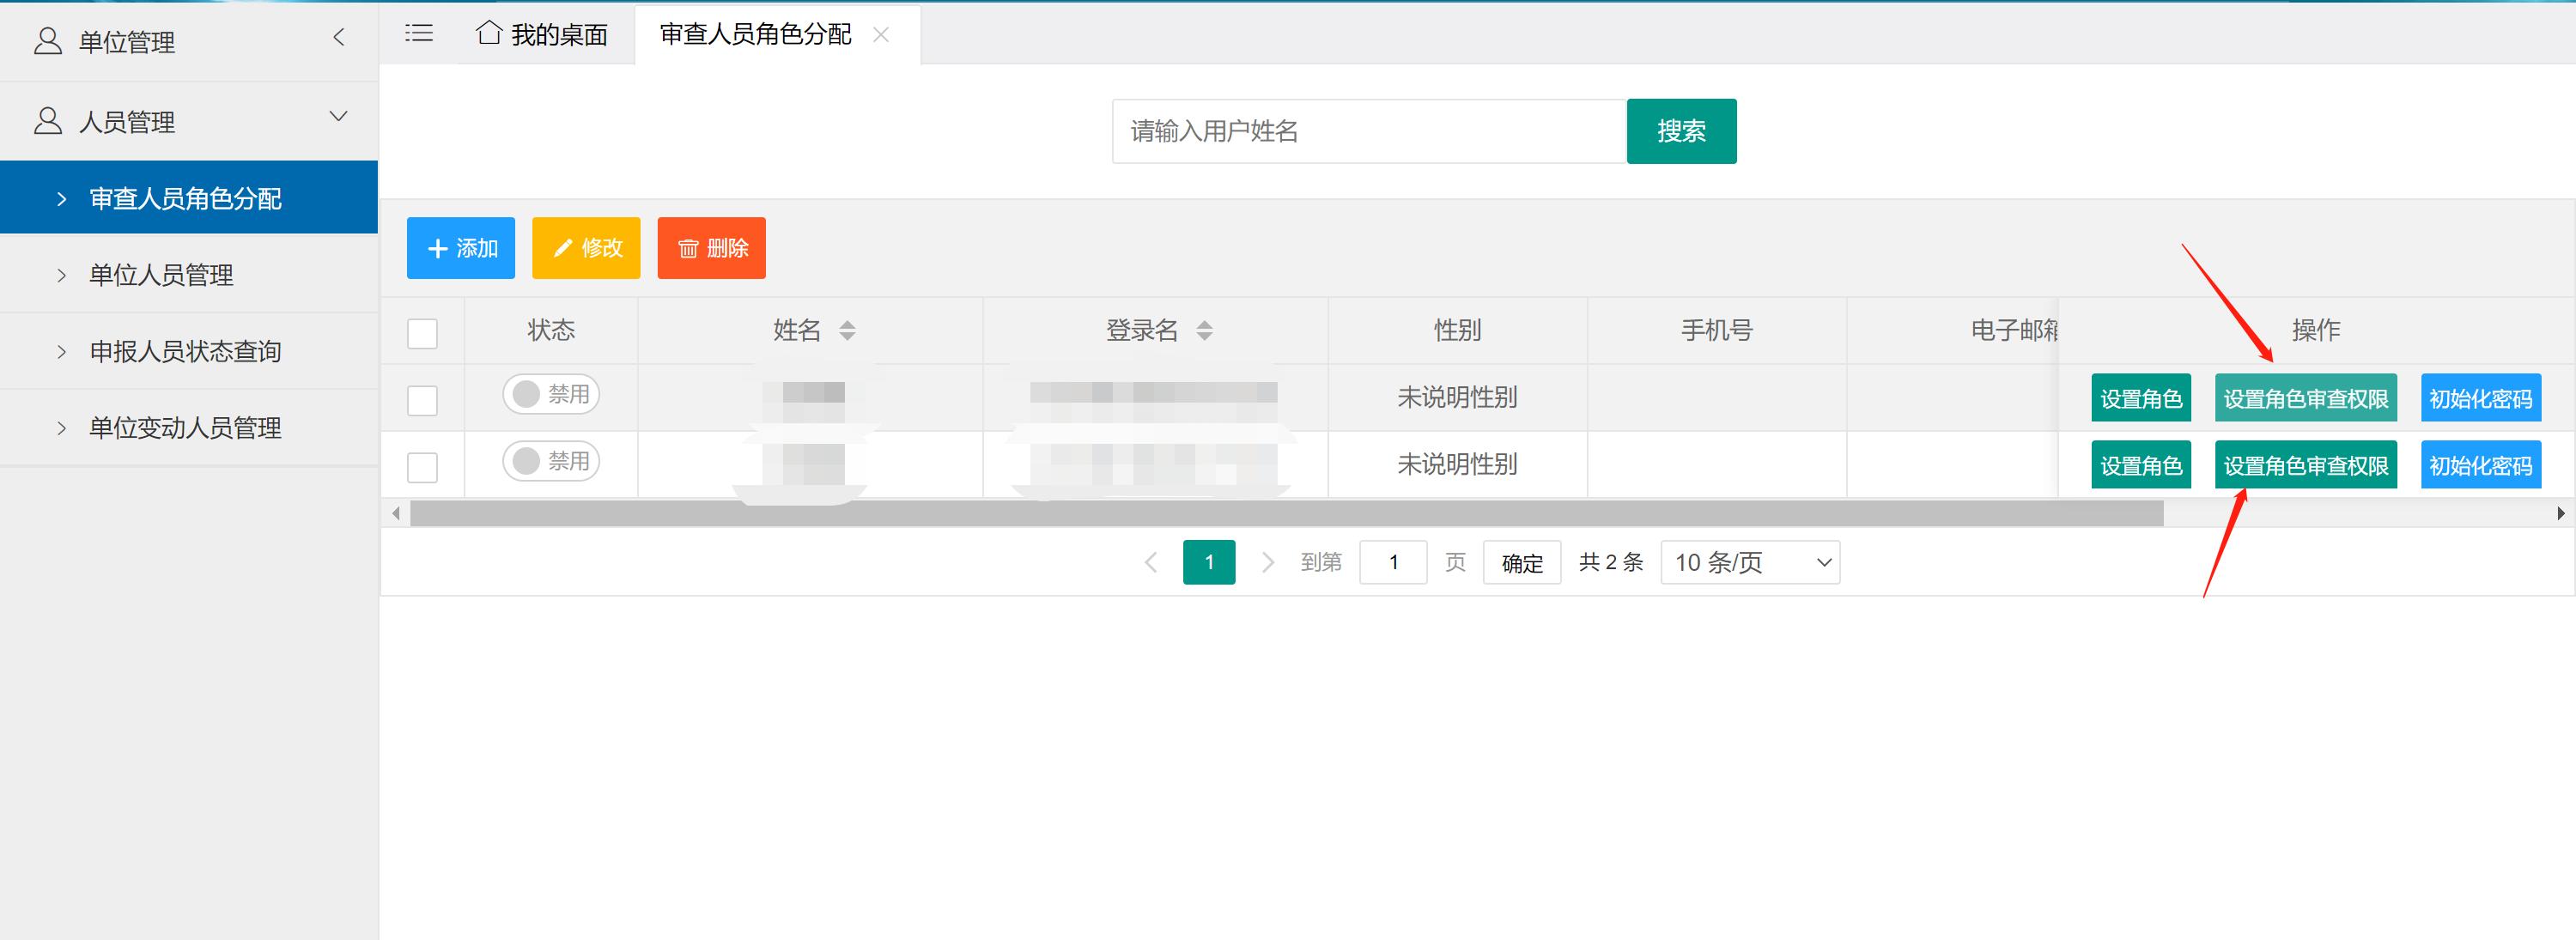Click the trash icon on the 删除 button
The image size is (2576, 940).
point(687,248)
